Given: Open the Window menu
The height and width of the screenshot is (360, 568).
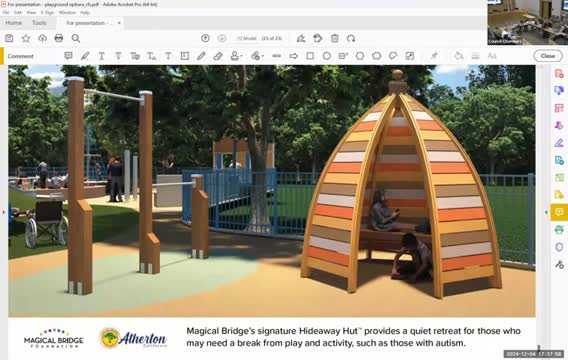Looking at the screenshot, I should point(67,12).
